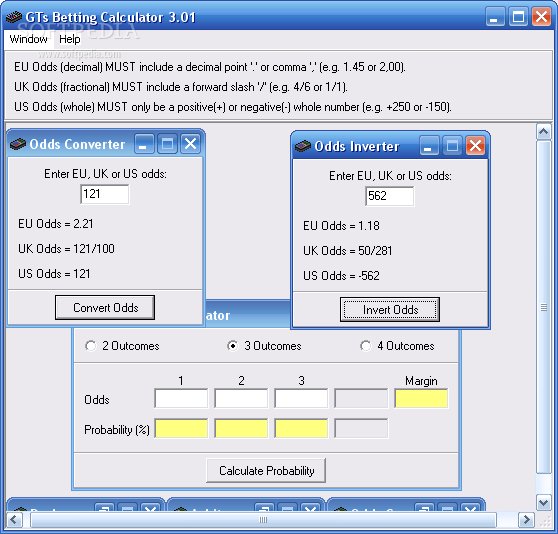
Task: Click the disabled fourth Odds field
Action: pos(361,398)
